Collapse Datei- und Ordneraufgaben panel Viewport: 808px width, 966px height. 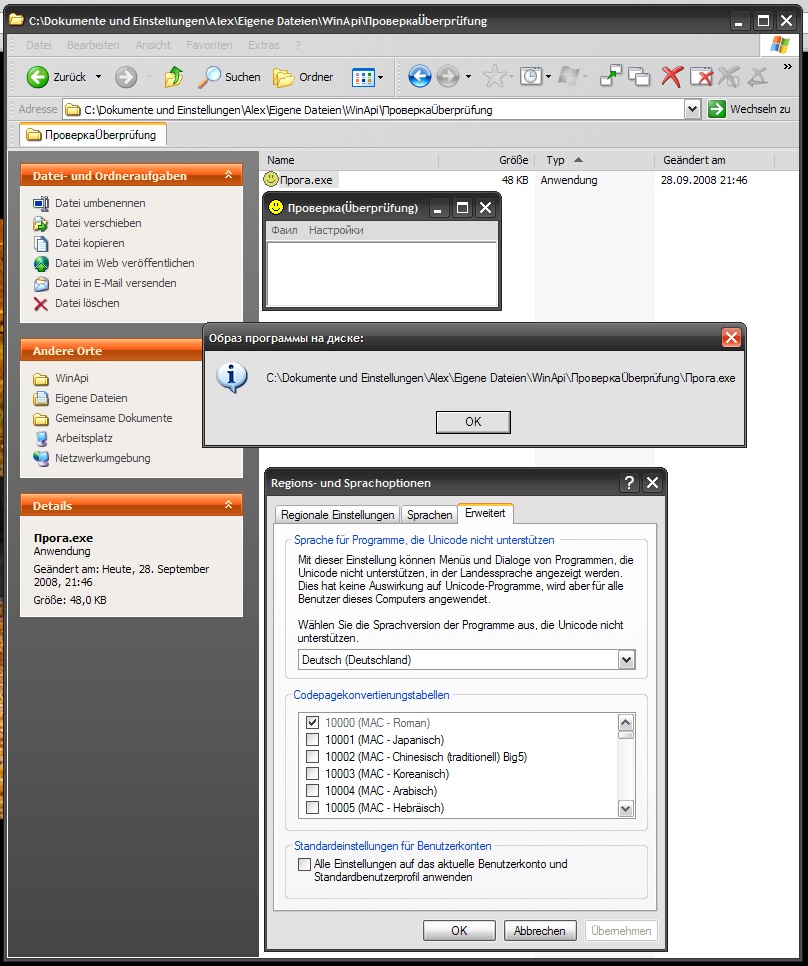click(228, 175)
